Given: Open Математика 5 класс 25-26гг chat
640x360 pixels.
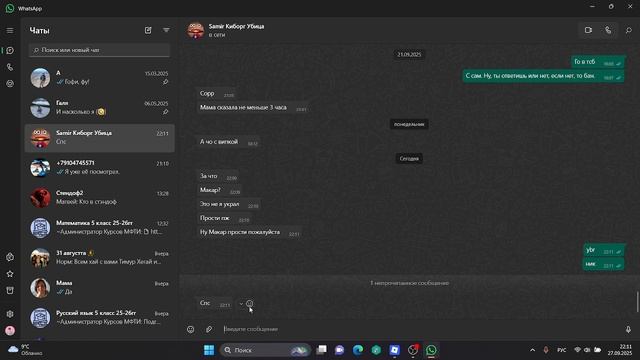Looking at the screenshot, I should [x=100, y=228].
